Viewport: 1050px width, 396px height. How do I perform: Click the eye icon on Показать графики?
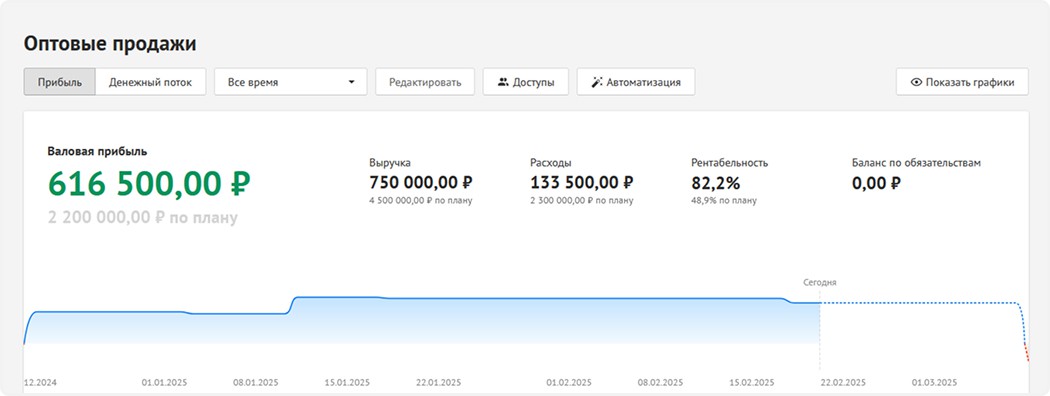click(x=917, y=82)
